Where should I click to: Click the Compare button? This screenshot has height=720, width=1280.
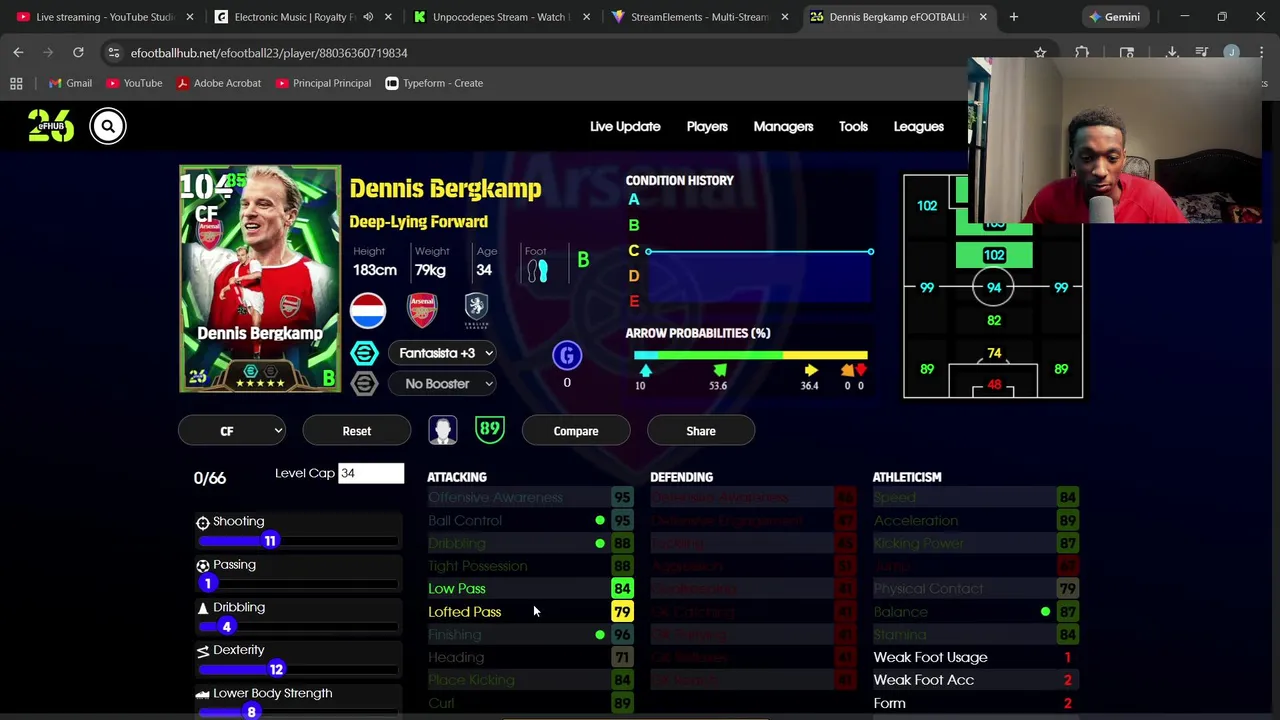[x=576, y=431]
